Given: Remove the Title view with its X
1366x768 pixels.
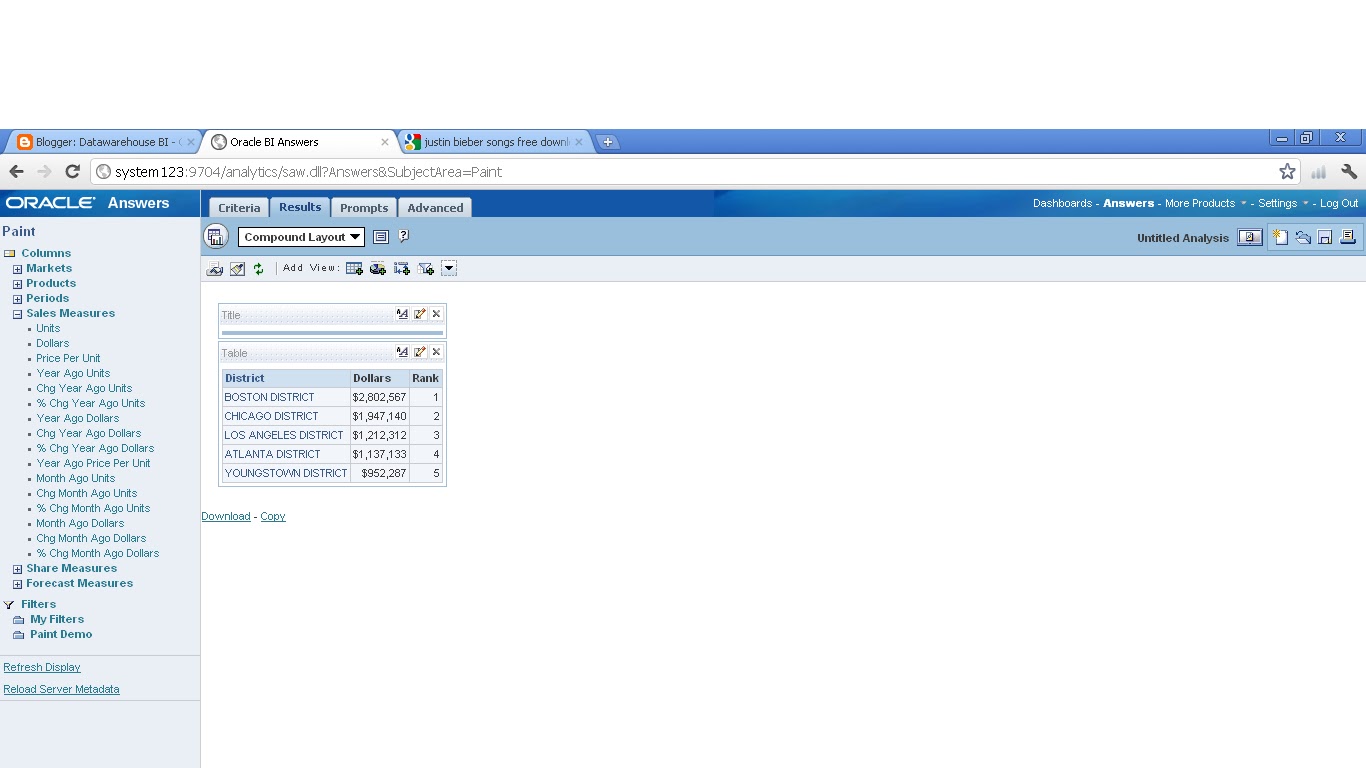Looking at the screenshot, I should (436, 314).
